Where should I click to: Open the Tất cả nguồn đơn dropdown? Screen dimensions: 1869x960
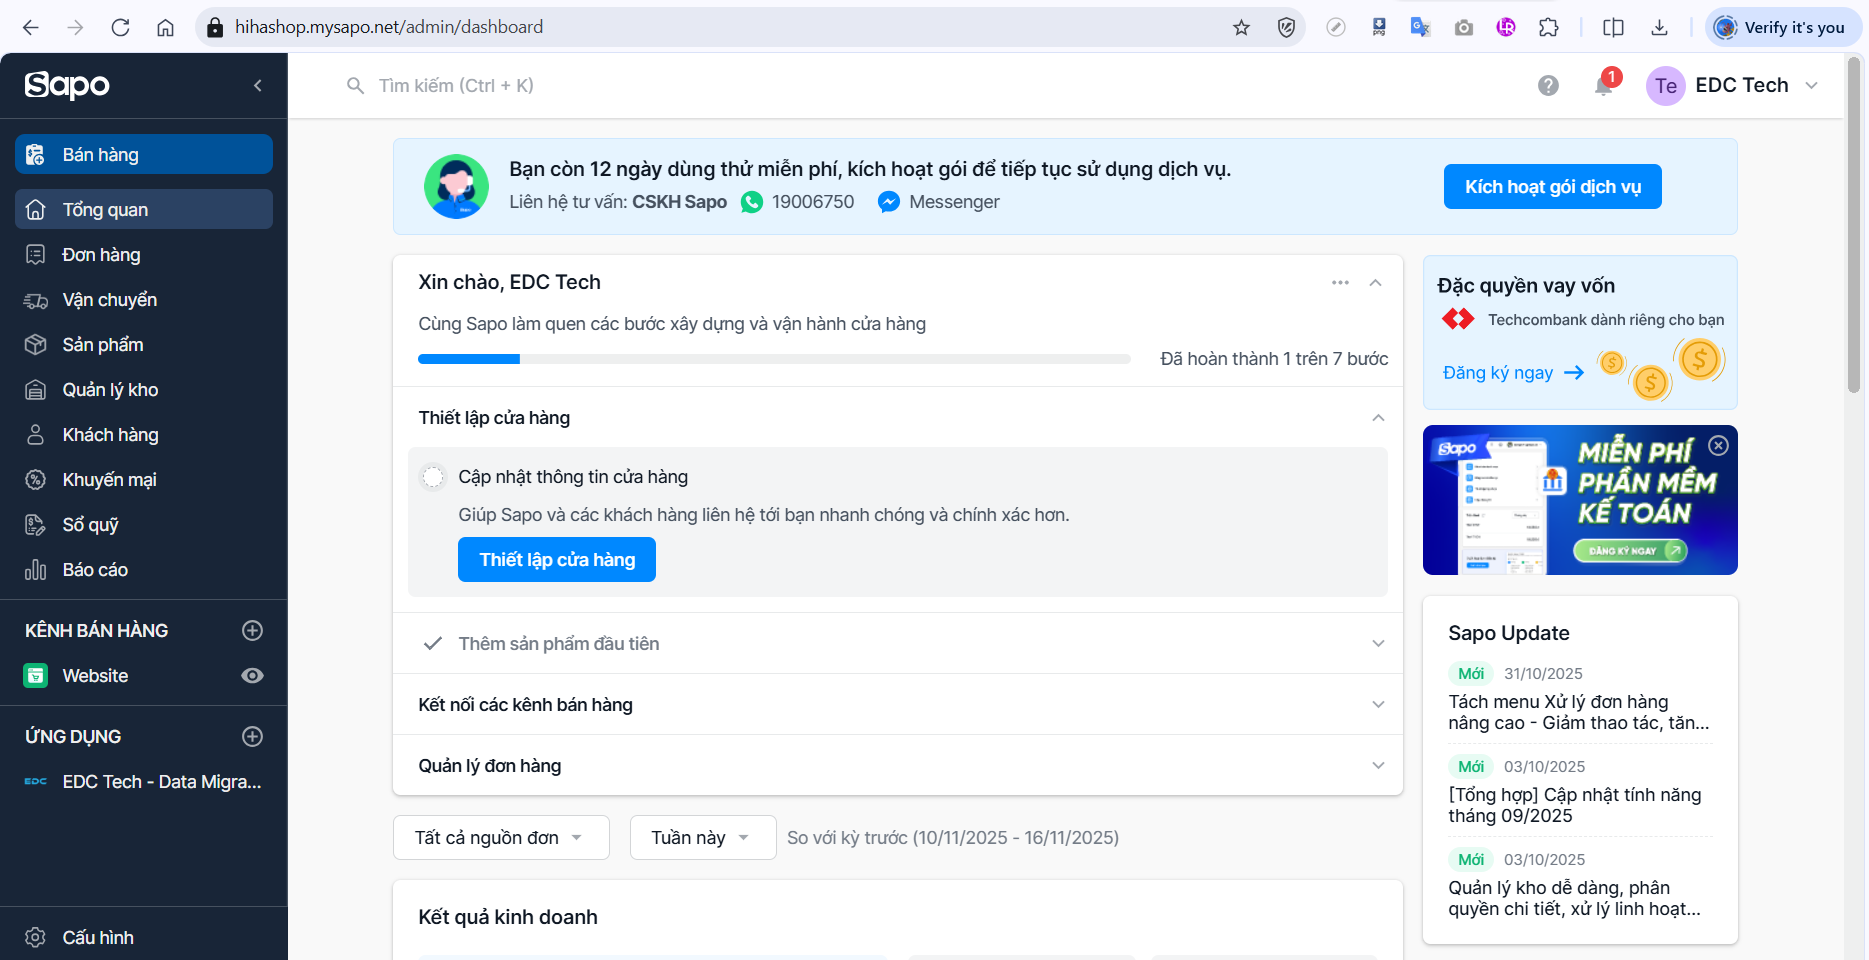point(501,838)
